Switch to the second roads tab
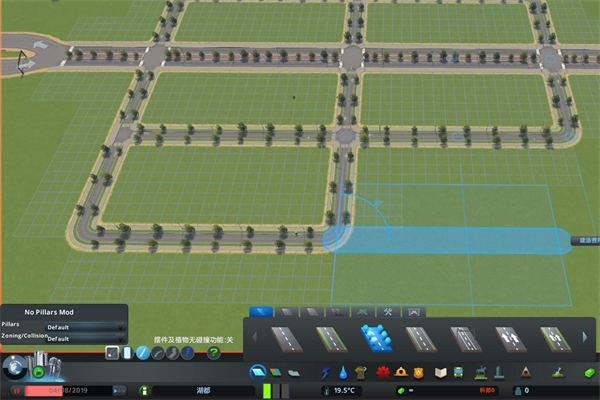Screen dimensions: 600x400 pos(287,312)
